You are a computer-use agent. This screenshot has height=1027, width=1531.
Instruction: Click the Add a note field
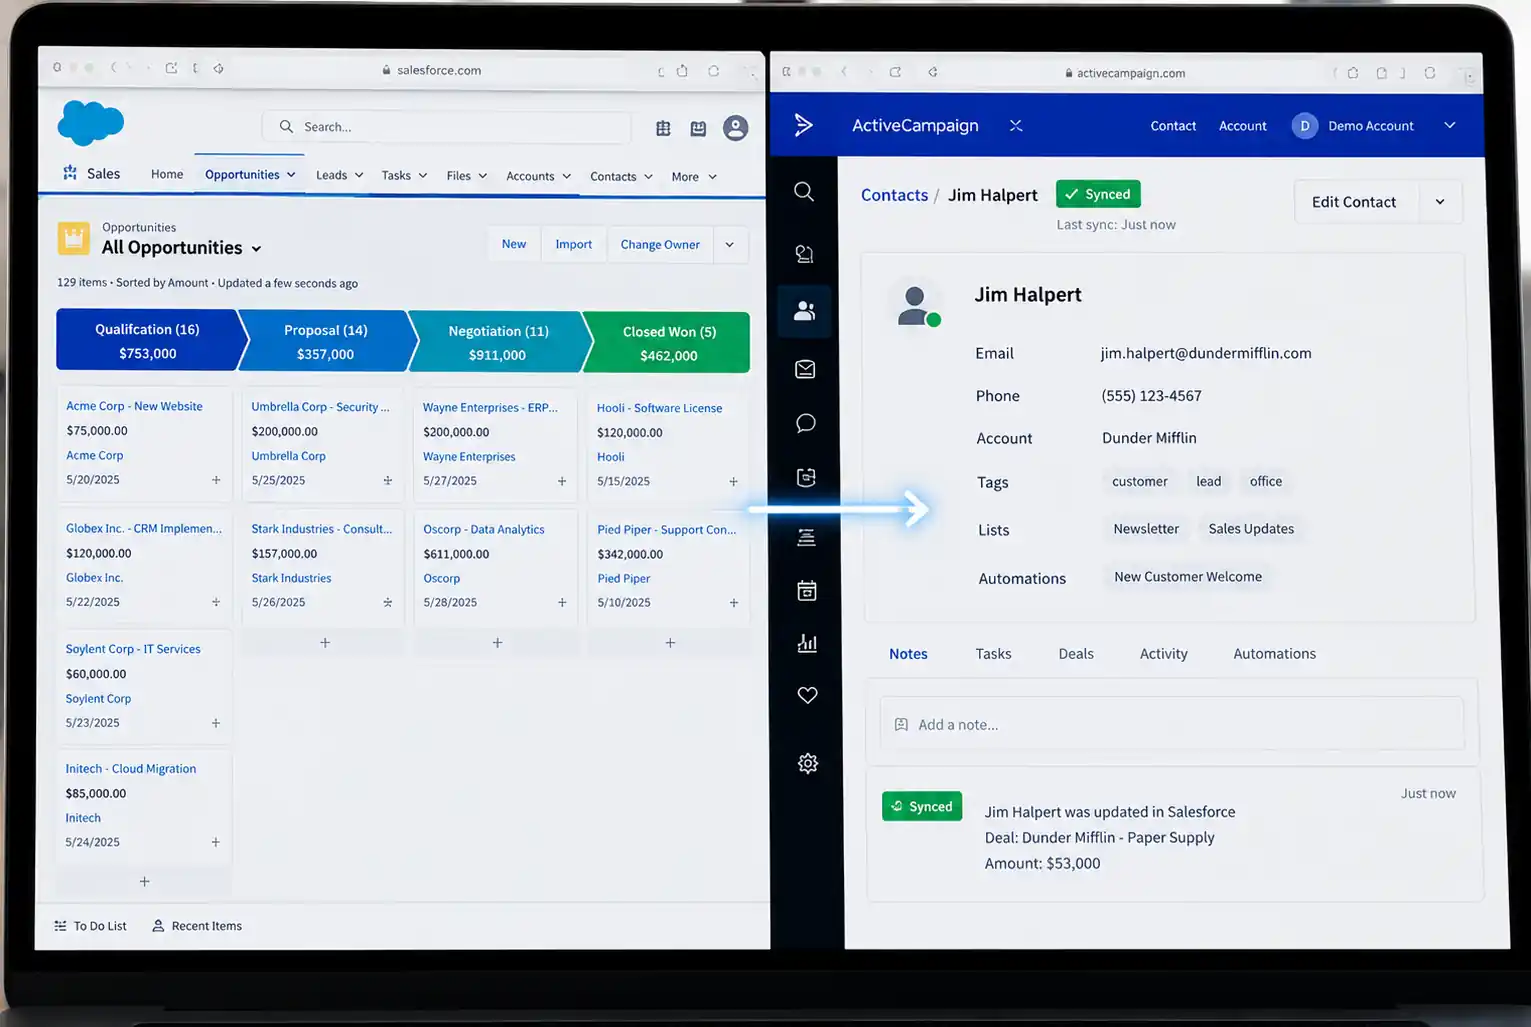coord(1171,724)
